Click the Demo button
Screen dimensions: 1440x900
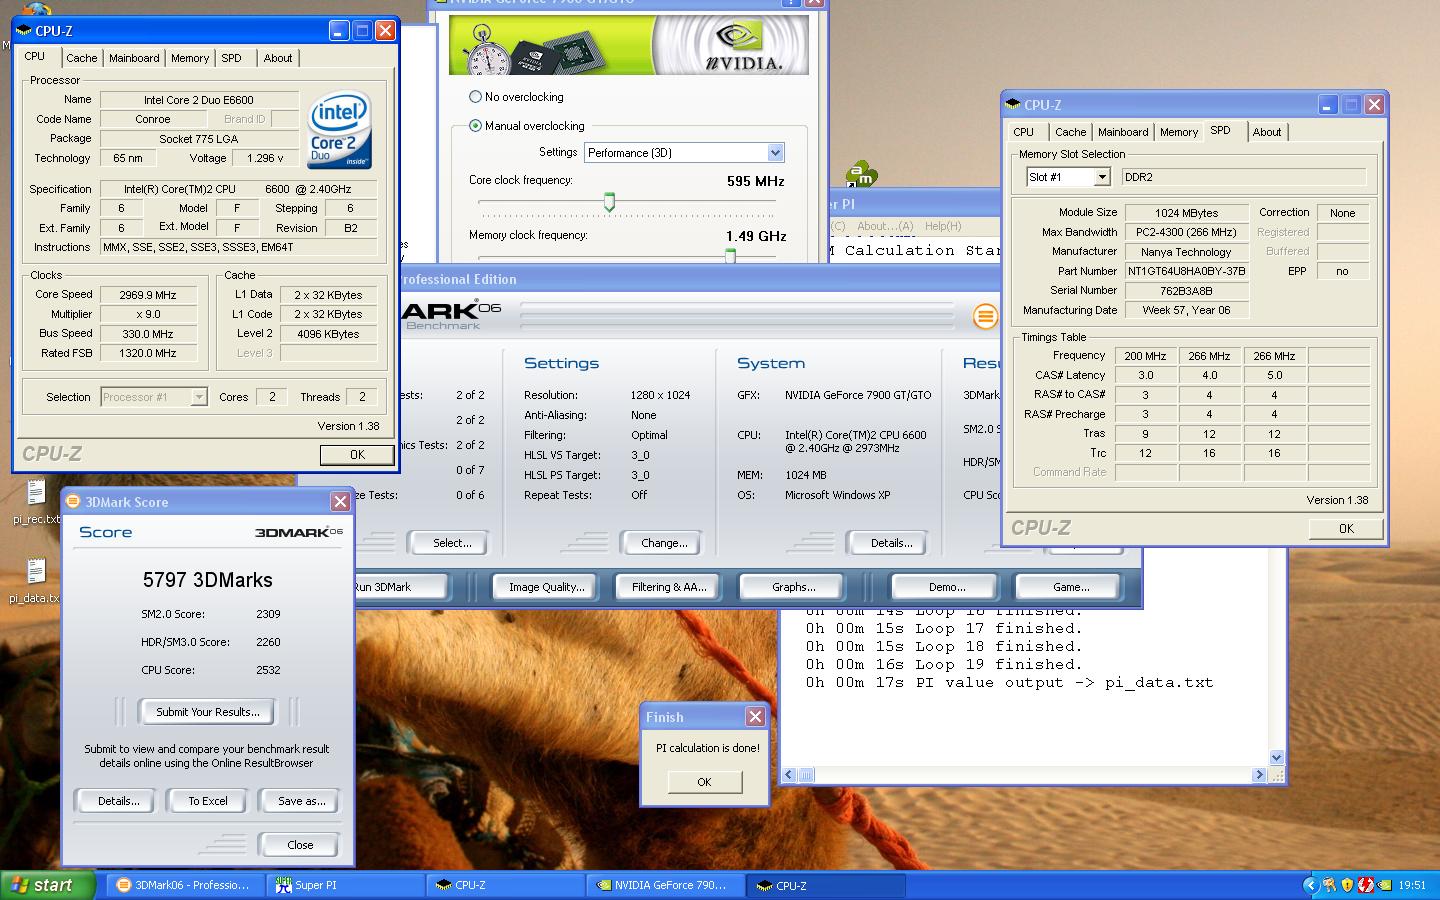point(946,587)
